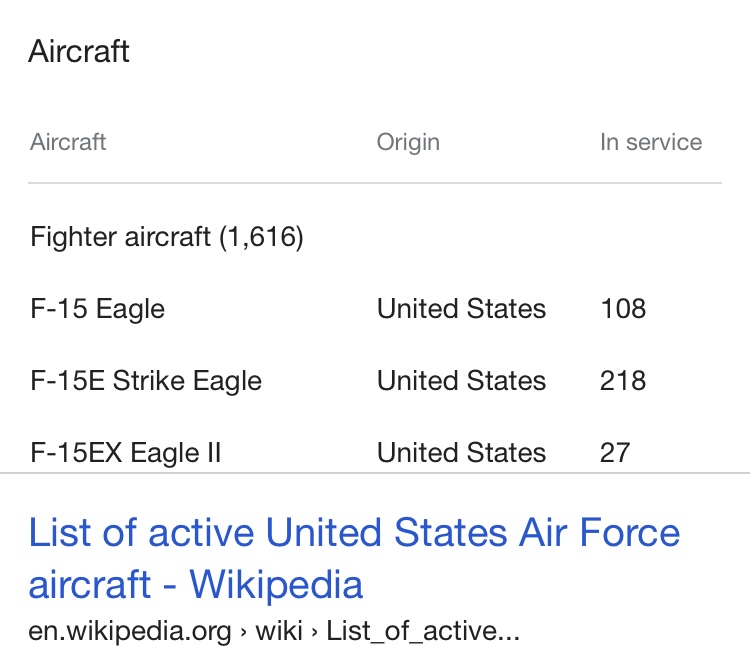Click the 108 in-service value
Image resolution: width=750 pixels, height=646 pixels.
click(623, 308)
